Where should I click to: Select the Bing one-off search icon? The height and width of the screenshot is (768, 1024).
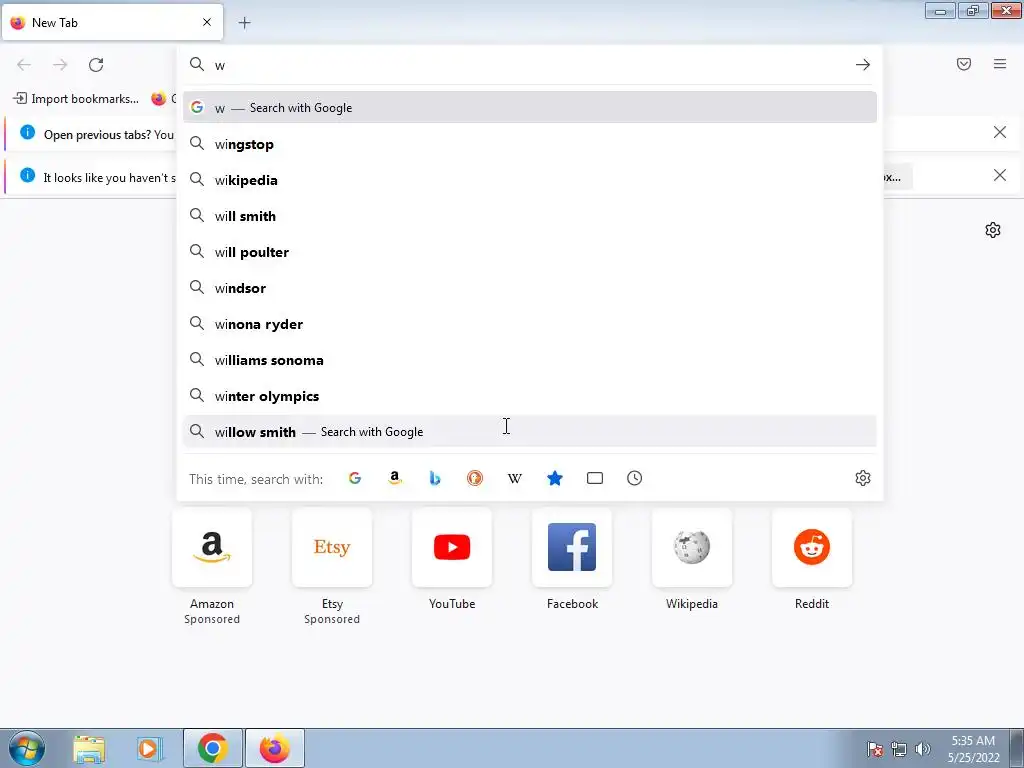[x=435, y=478]
